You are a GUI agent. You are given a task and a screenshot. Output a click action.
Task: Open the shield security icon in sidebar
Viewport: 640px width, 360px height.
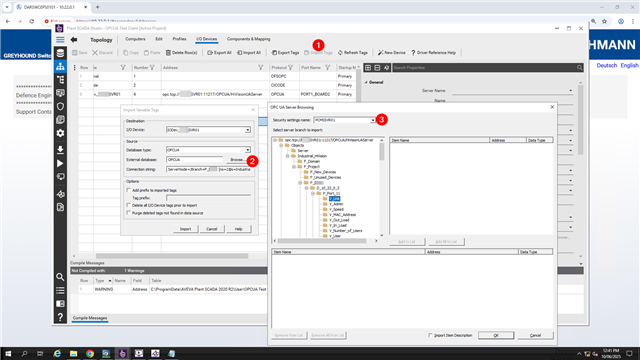60,107
